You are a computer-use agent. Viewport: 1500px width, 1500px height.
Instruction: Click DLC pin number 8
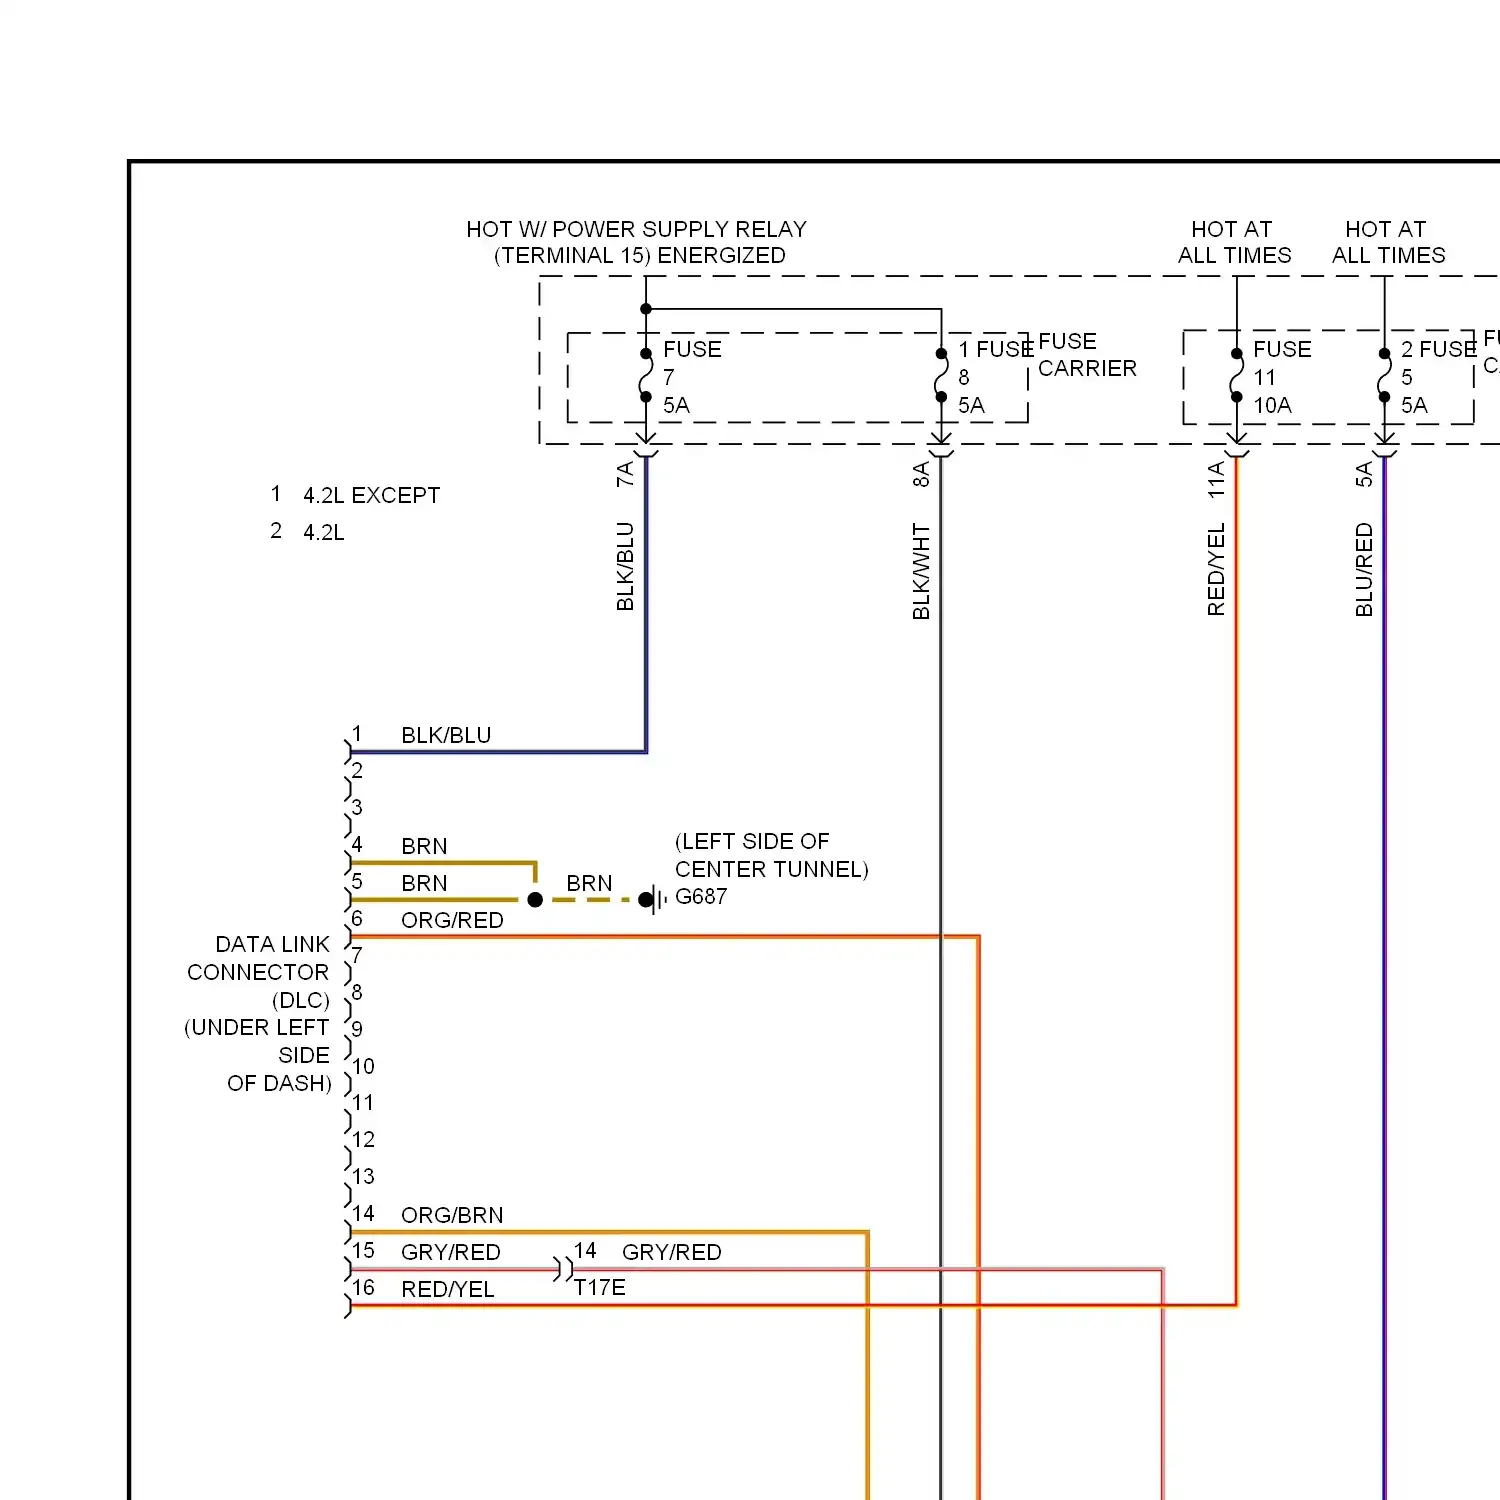(357, 992)
